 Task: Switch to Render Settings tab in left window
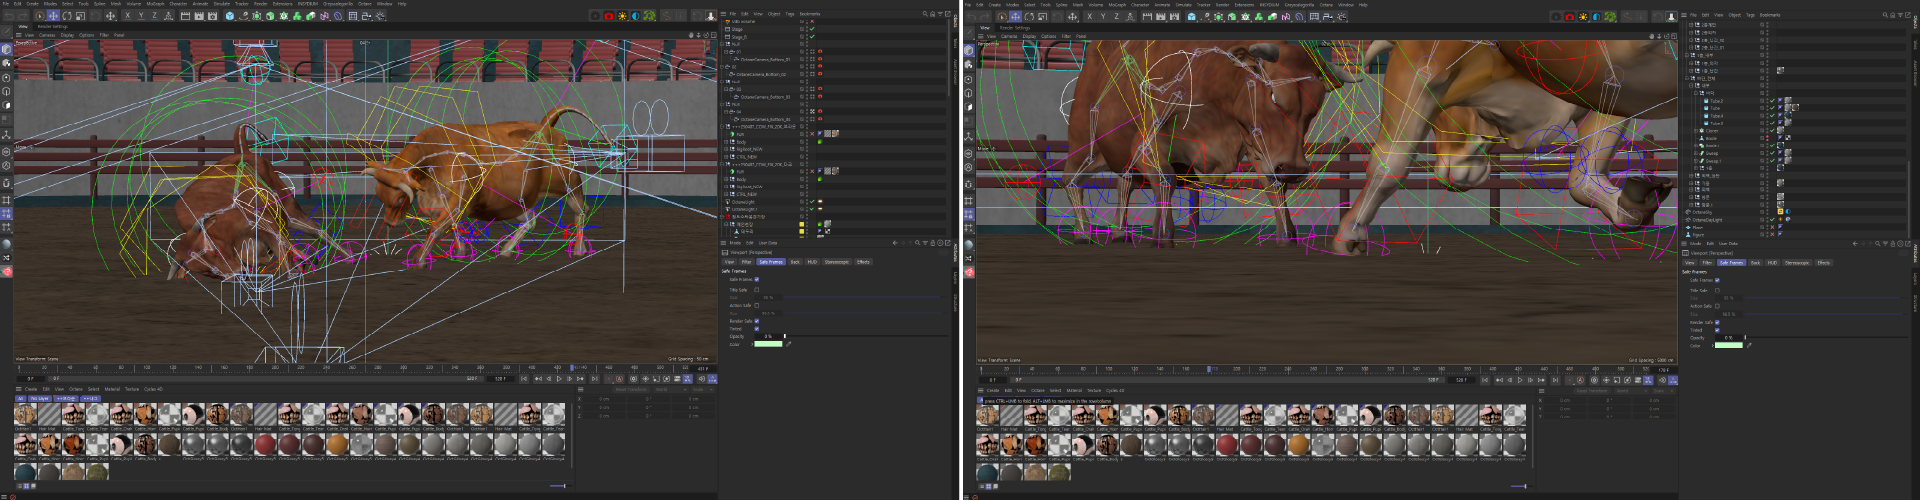(x=52, y=26)
